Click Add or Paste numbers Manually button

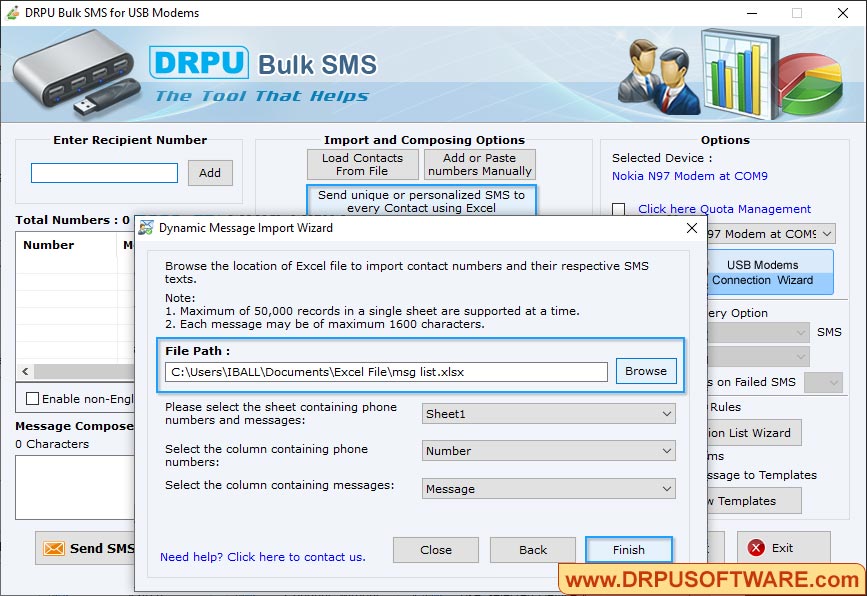click(x=479, y=164)
